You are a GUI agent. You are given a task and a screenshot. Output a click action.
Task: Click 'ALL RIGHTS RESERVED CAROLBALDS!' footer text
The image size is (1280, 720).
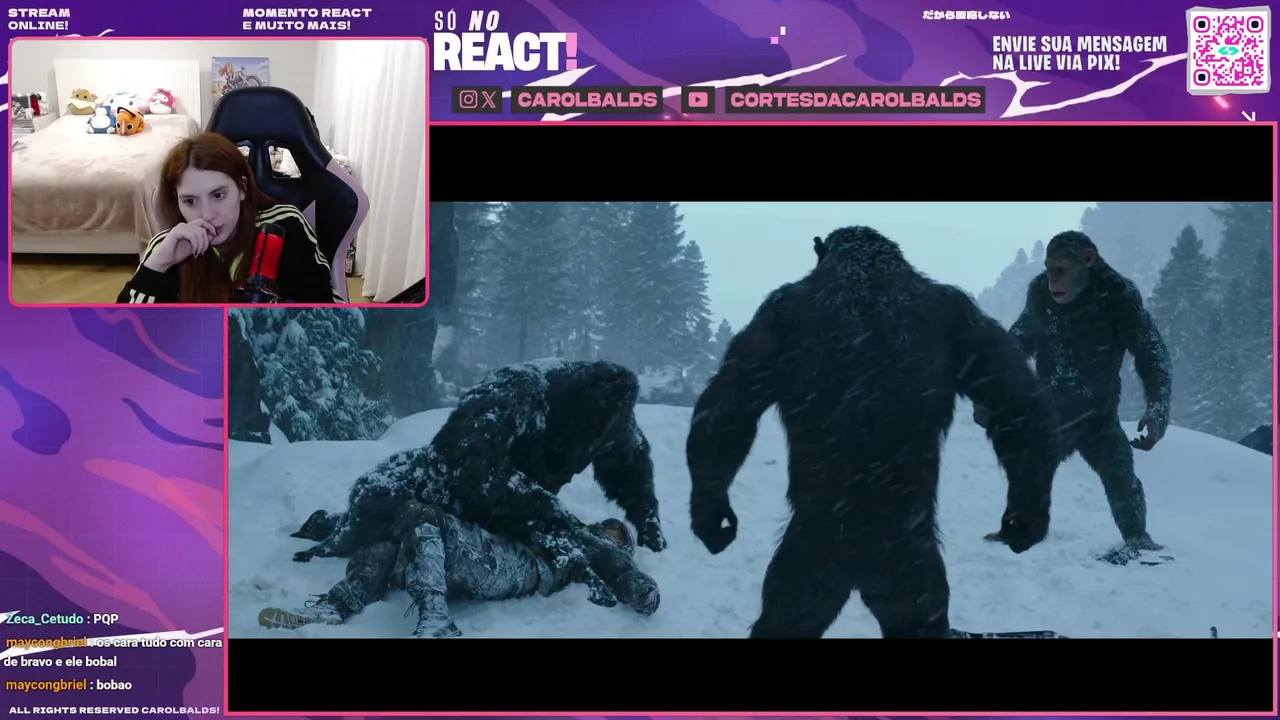(x=114, y=710)
